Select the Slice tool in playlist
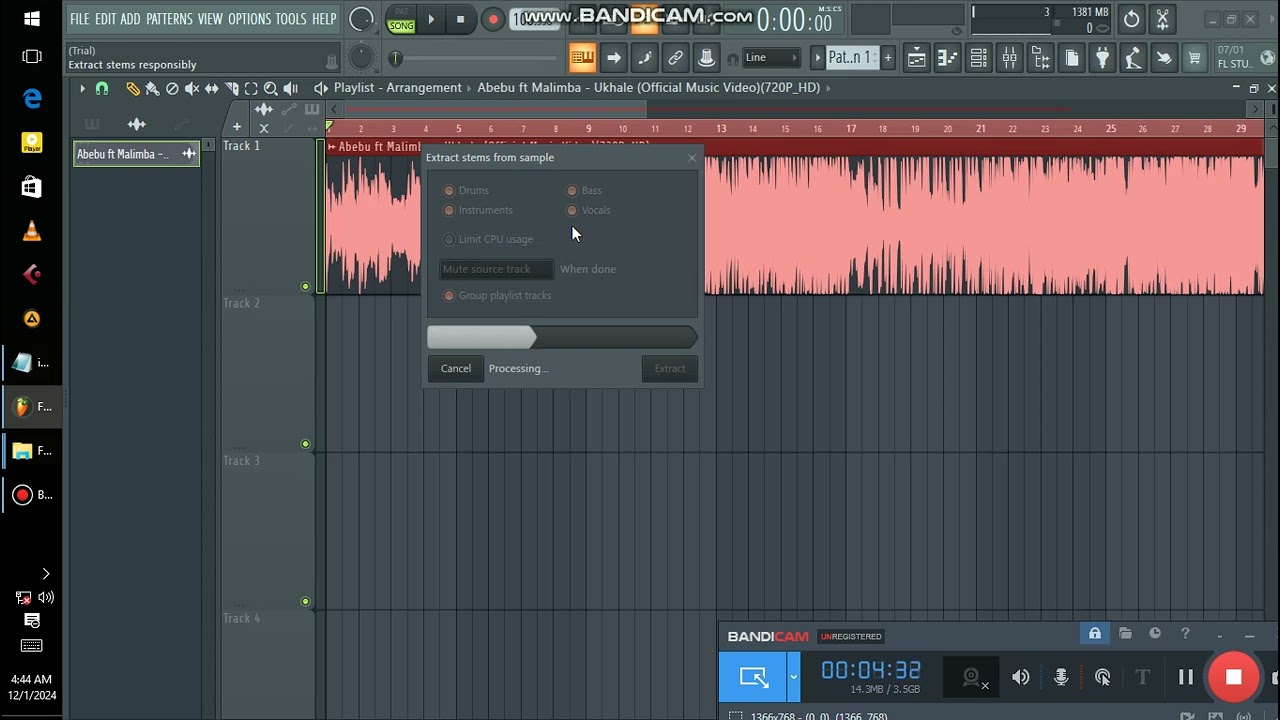Screen dimensions: 1280x720 (x=232, y=88)
